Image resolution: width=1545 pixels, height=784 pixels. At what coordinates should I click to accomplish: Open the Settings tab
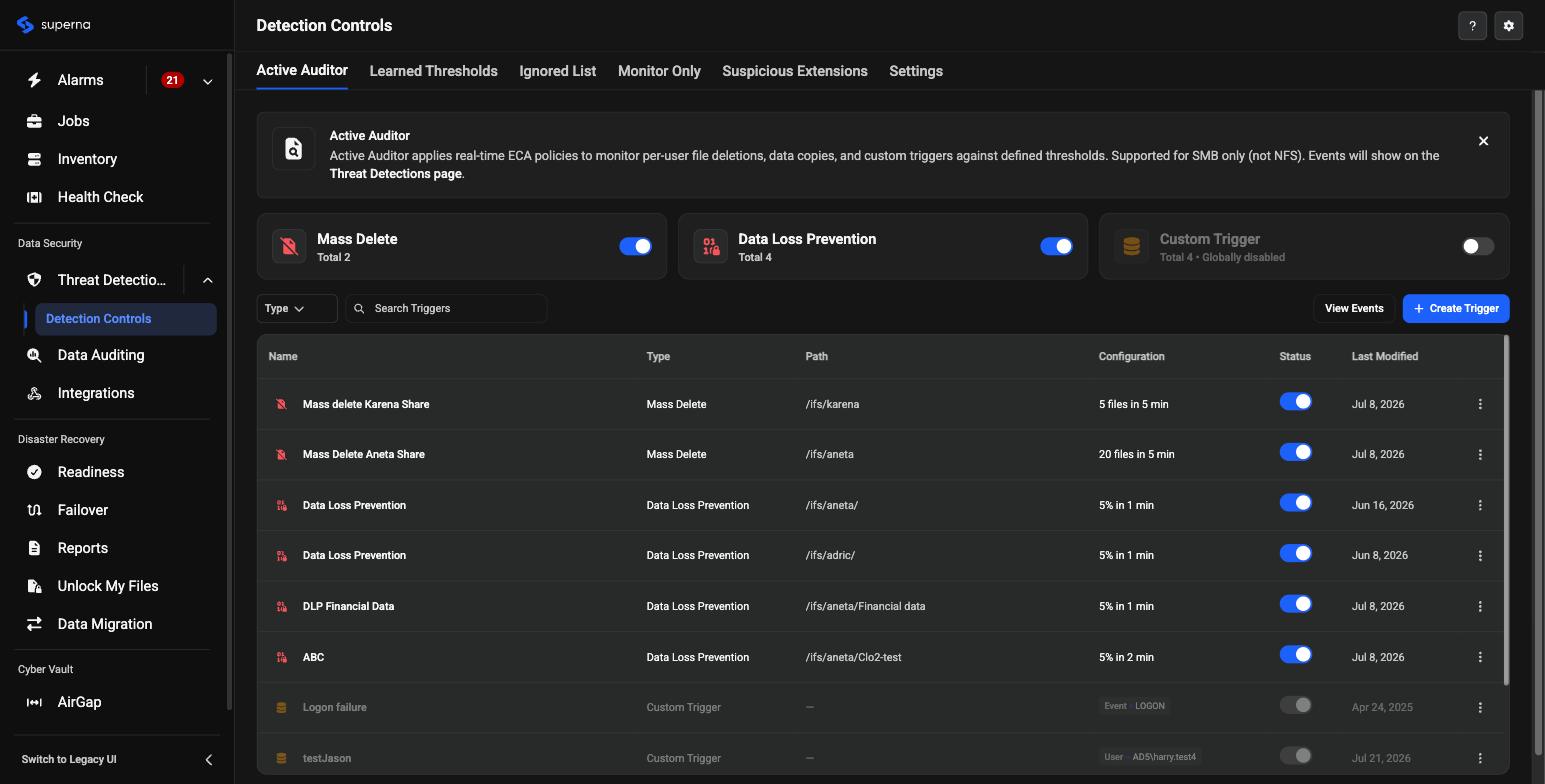(916, 71)
